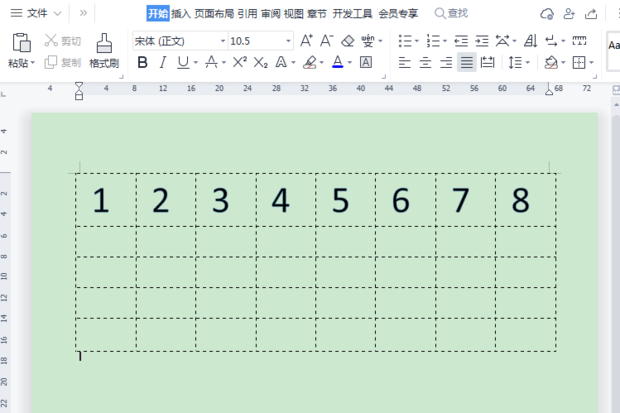Open borders dropdown arrow
The image size is (620, 413).
[591, 63]
